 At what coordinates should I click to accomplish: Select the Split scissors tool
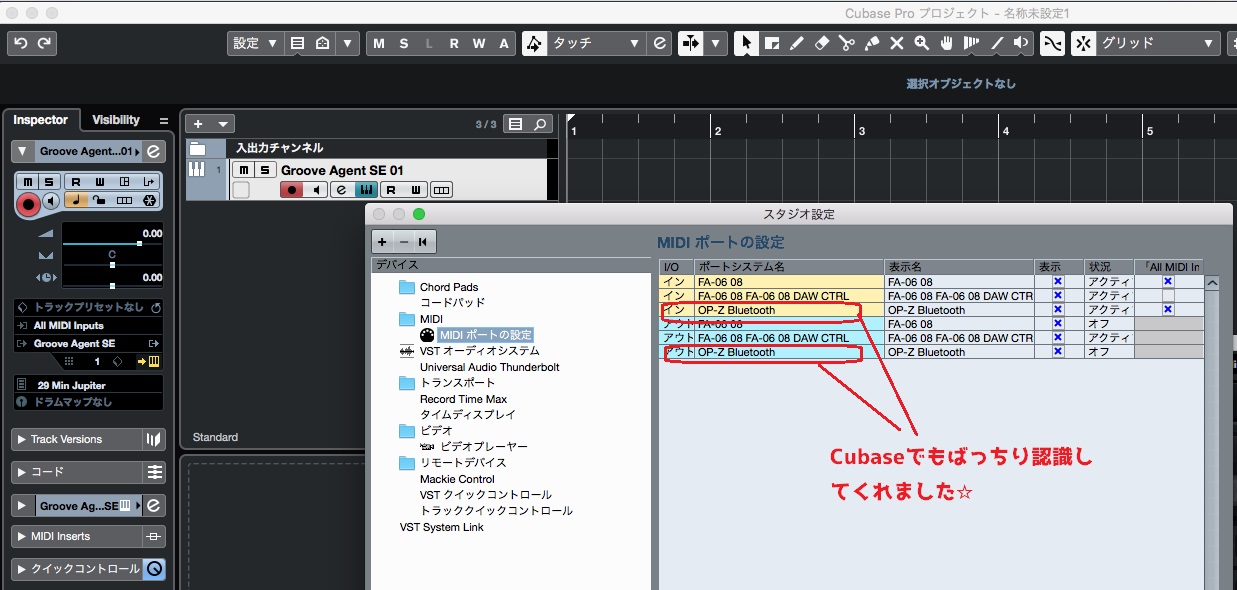(x=847, y=43)
